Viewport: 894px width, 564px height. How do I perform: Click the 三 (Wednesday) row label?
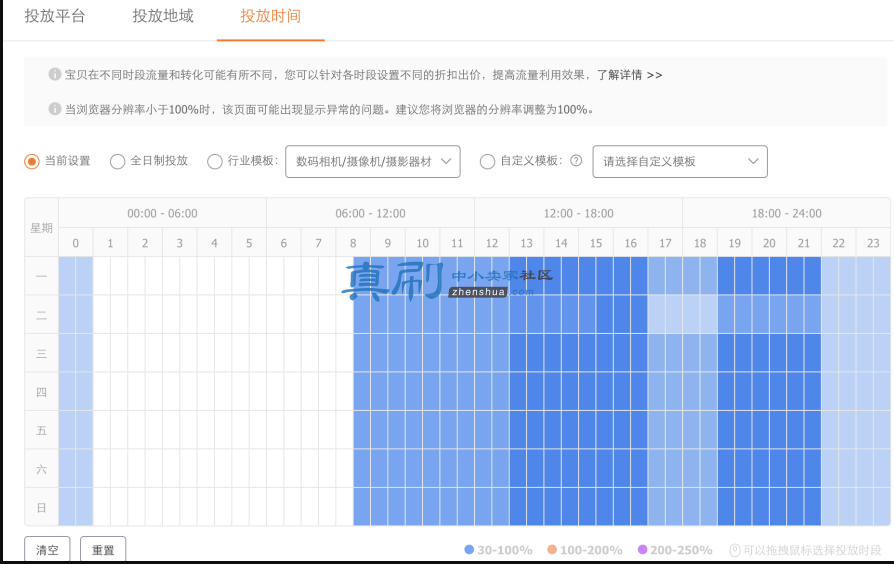point(42,354)
